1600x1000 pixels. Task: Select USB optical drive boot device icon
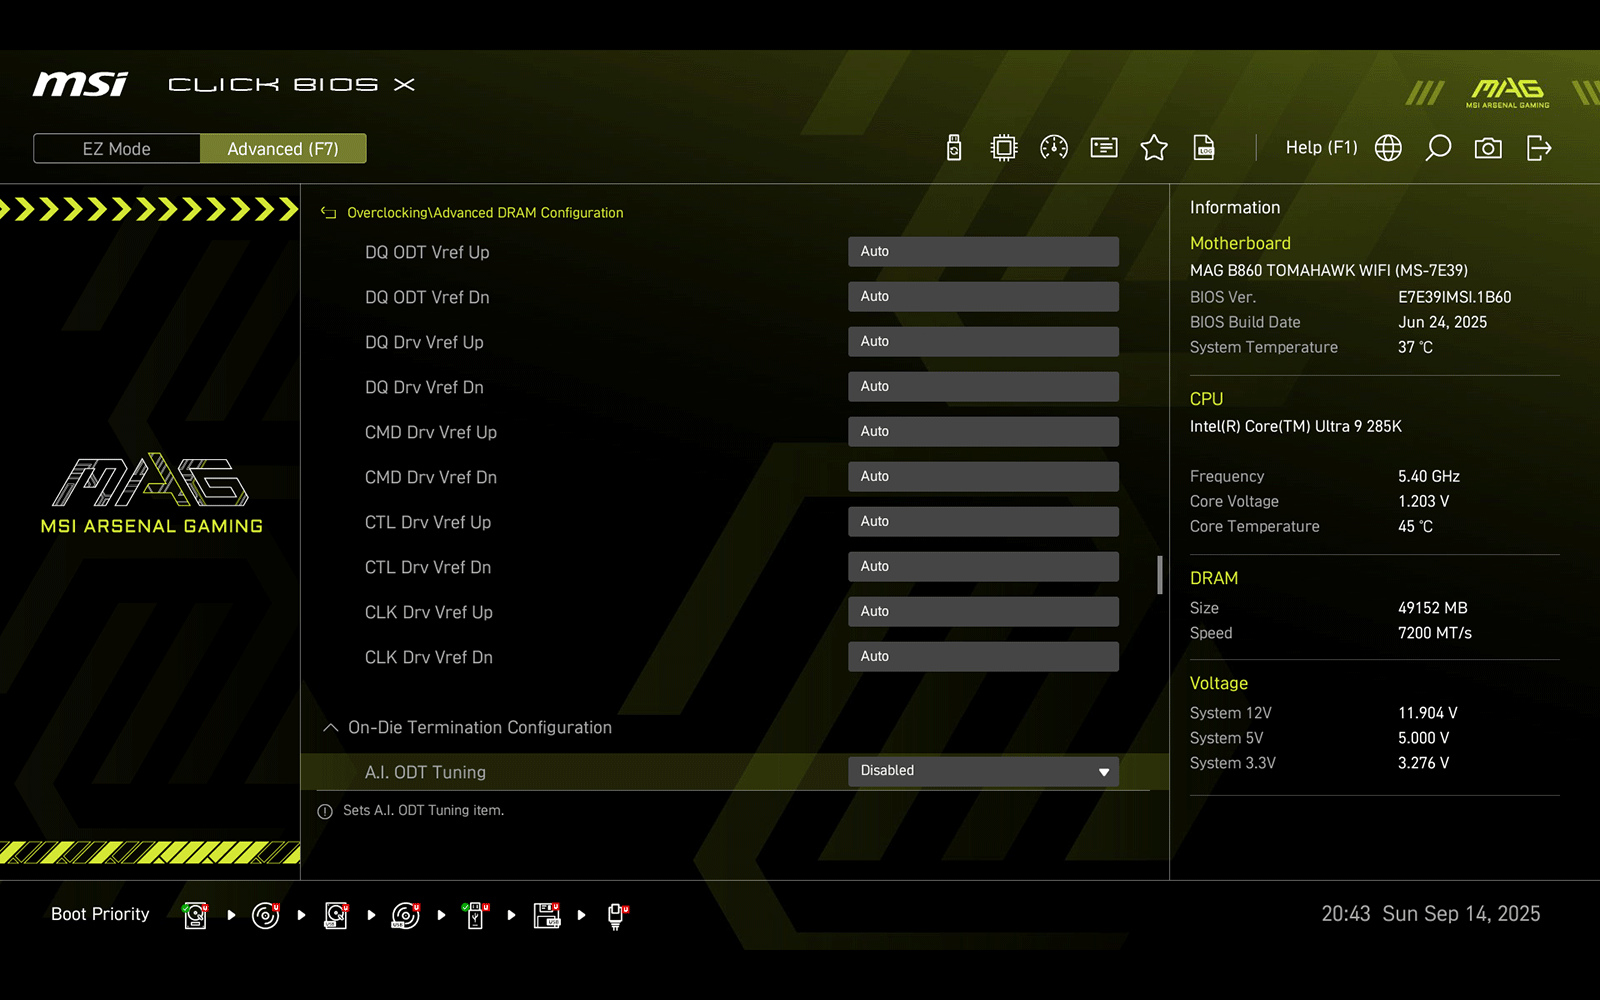(x=406, y=915)
